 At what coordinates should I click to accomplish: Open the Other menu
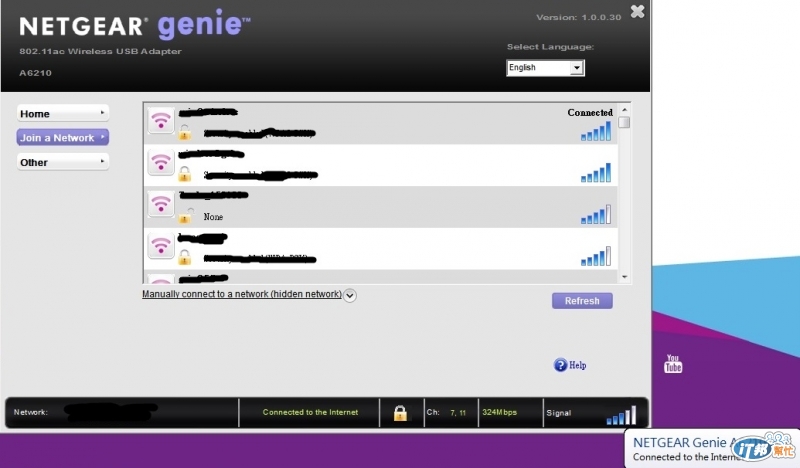coord(63,162)
